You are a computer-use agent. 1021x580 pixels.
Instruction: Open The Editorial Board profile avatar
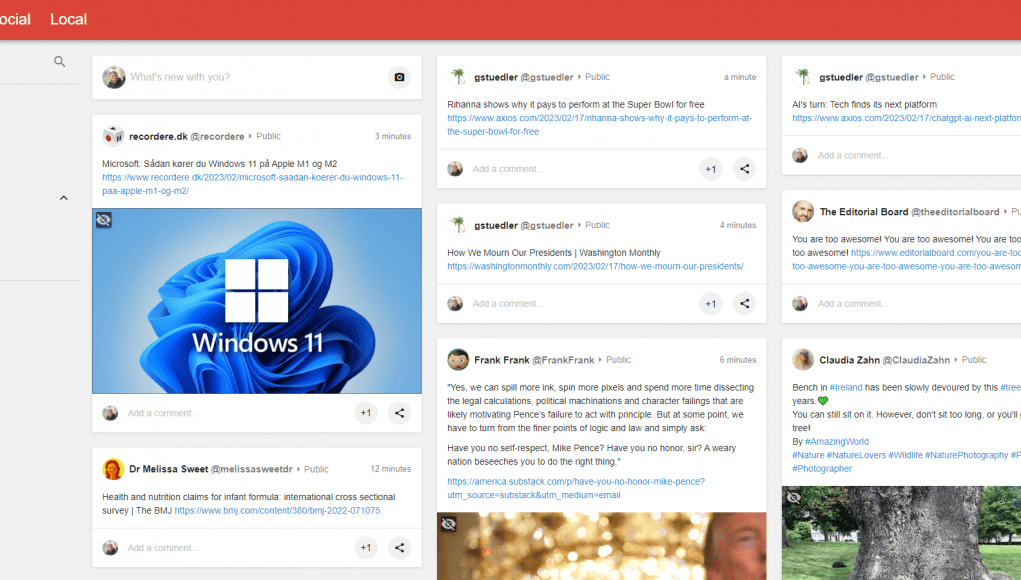pyautogui.click(x=803, y=212)
